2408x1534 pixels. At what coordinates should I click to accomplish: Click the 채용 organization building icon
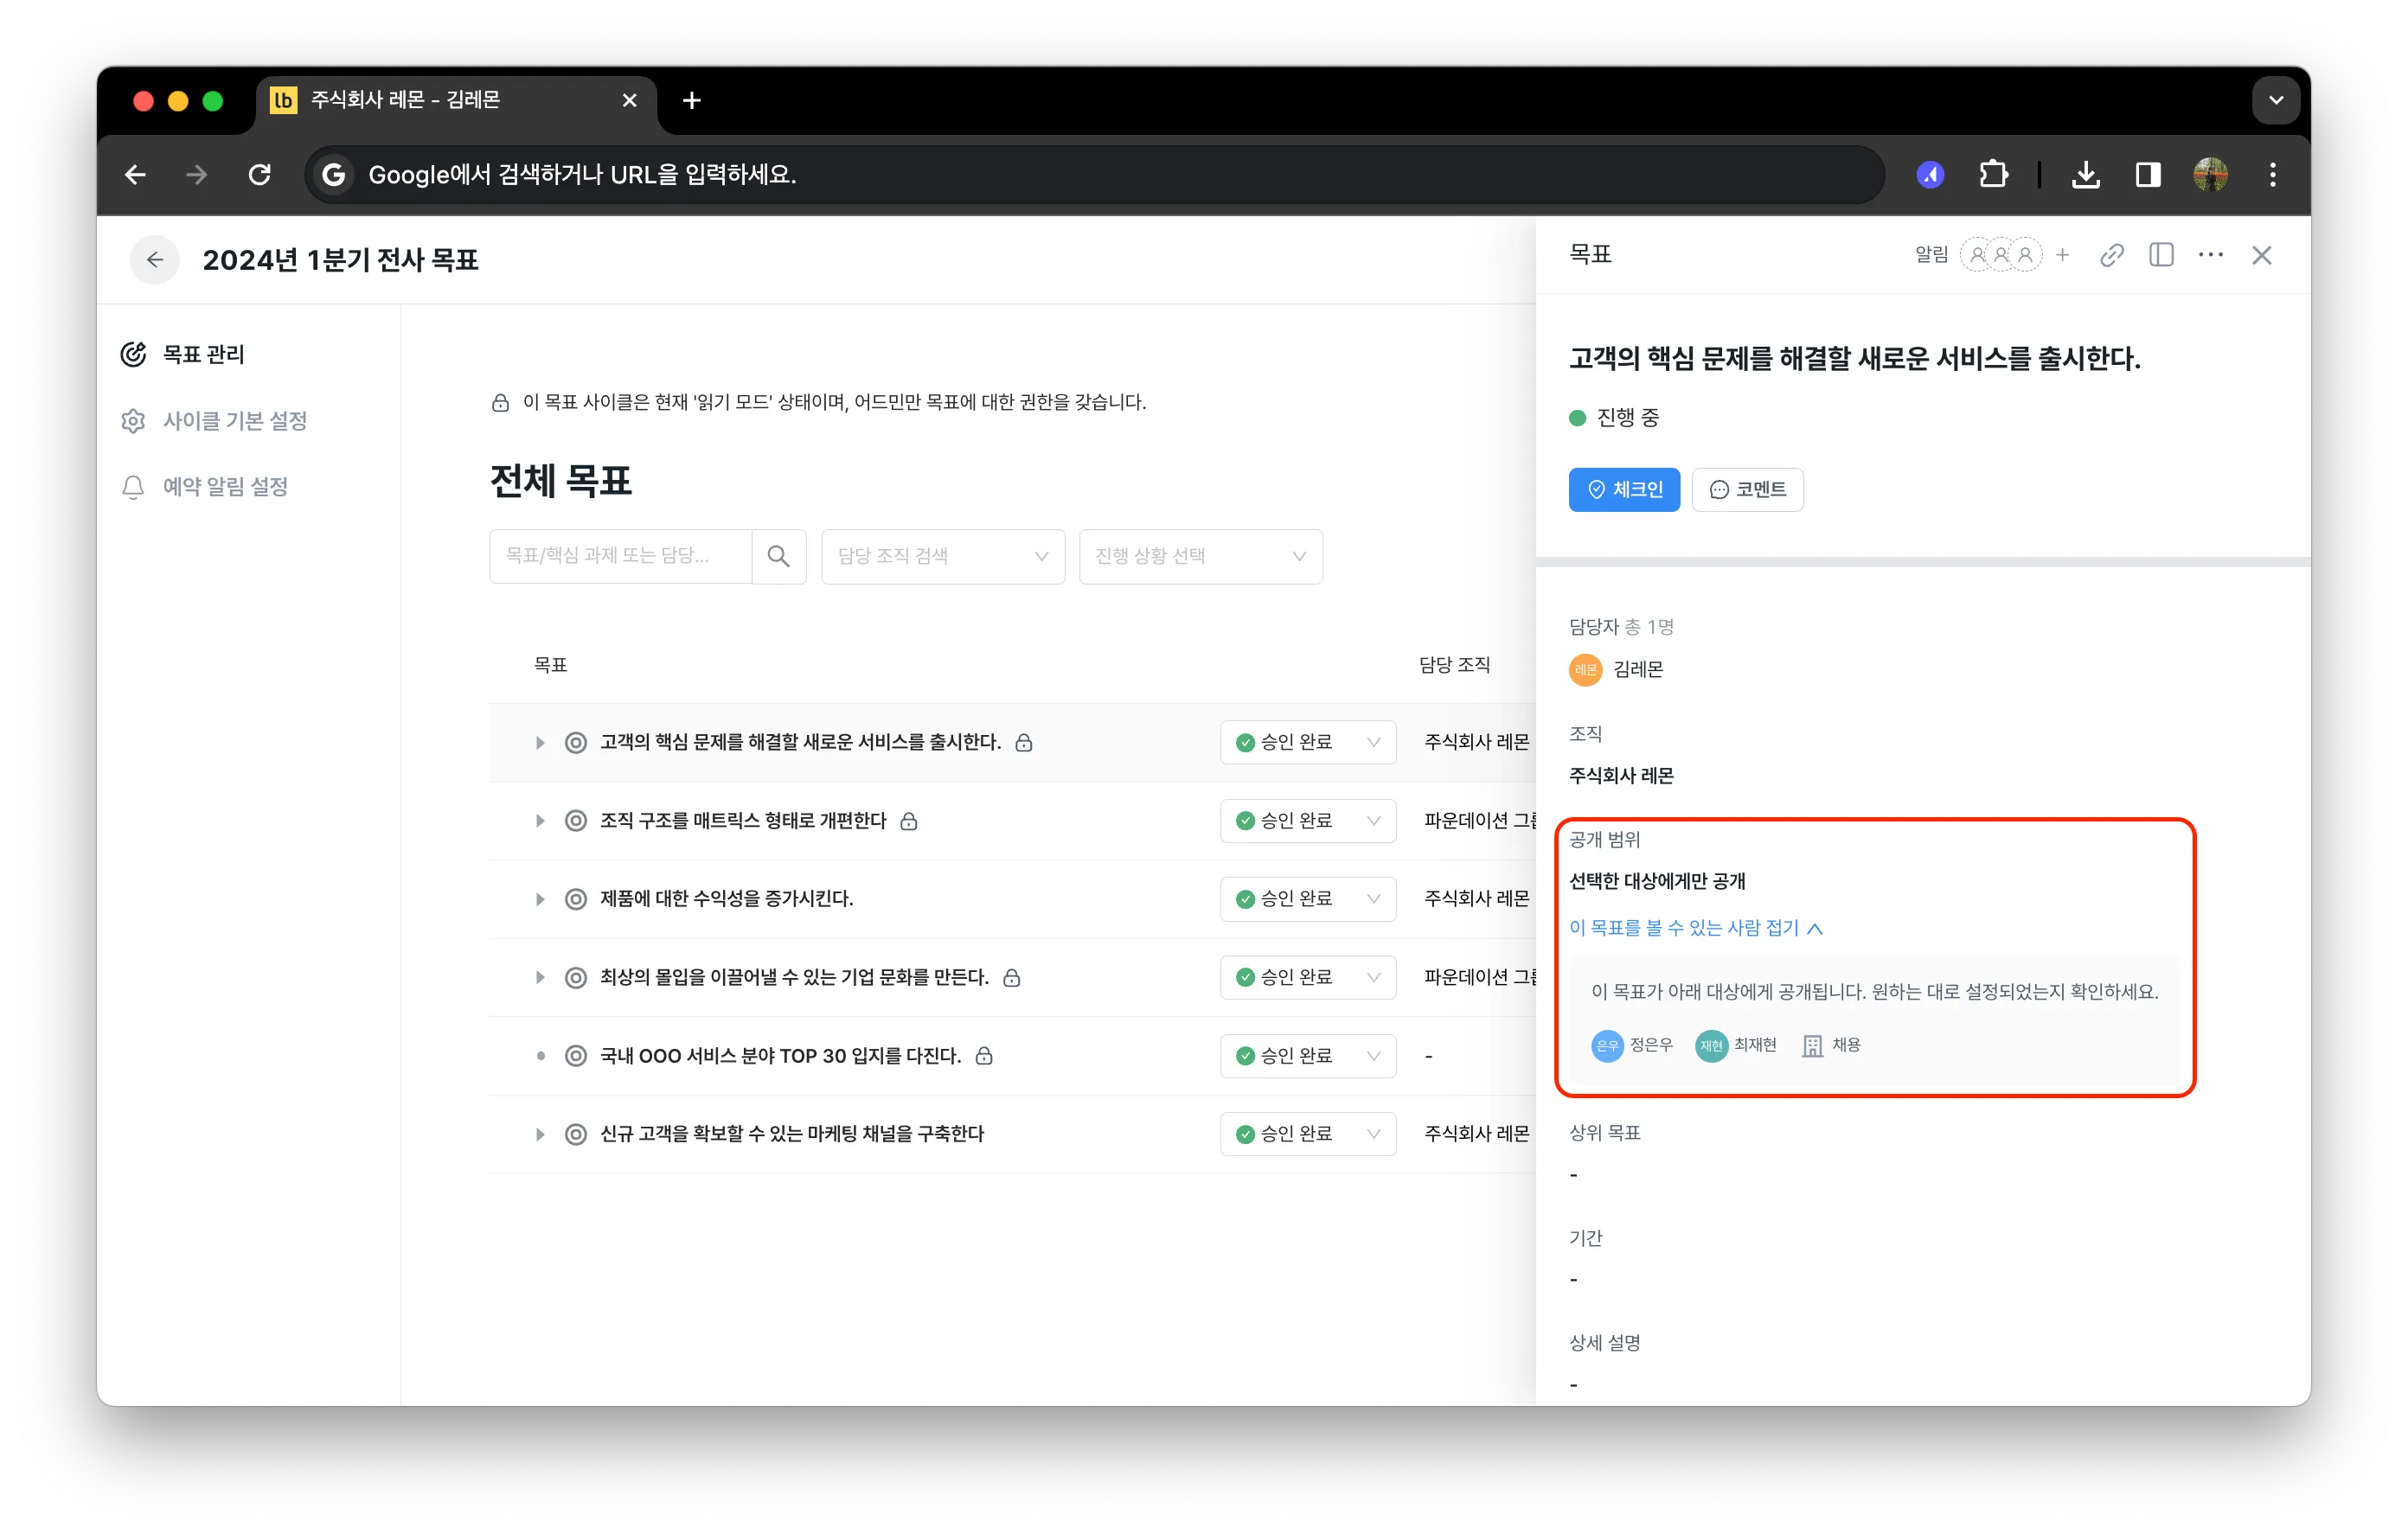pos(1812,1046)
